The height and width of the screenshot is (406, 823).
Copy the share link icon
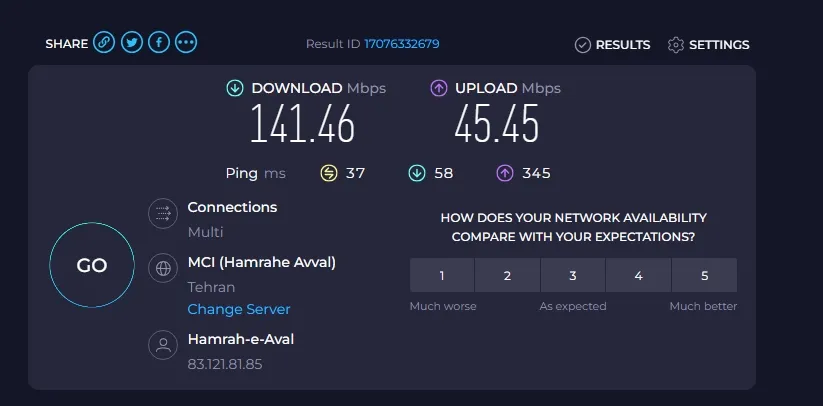coord(104,42)
